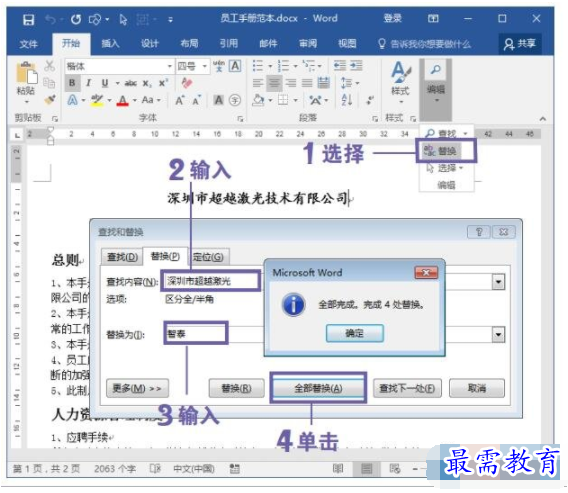The image size is (568, 493).
Task: Click the 替换(R) button
Action: pos(237,388)
